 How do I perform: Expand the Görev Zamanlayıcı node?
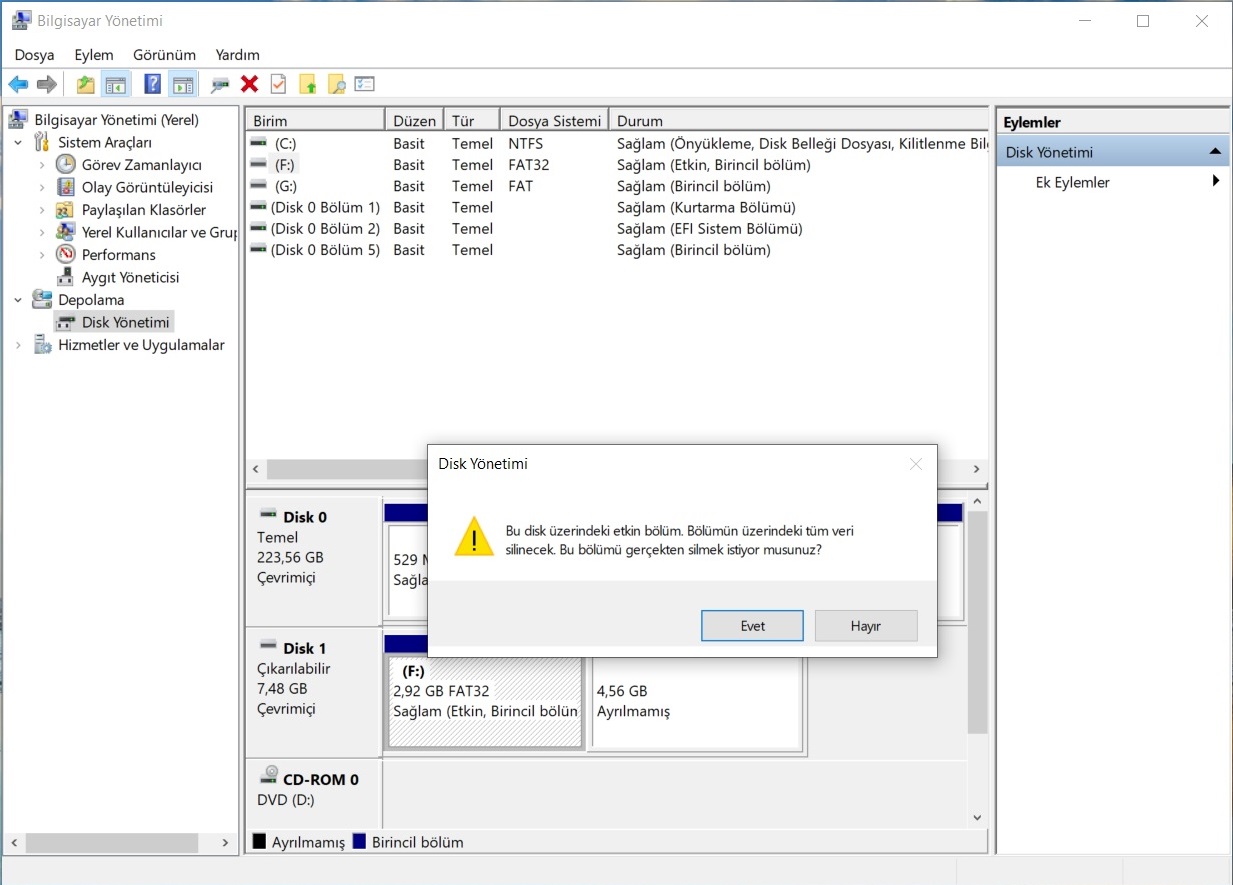coord(42,165)
